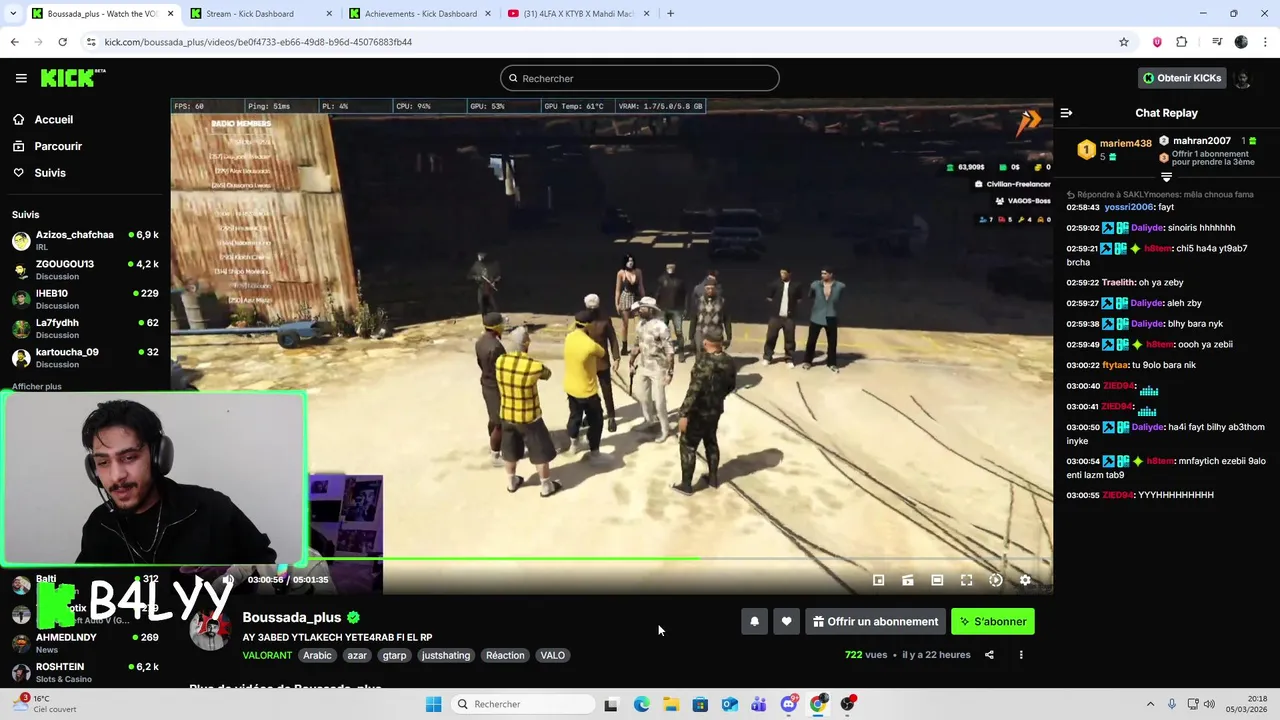Open video player settings gear
This screenshot has height=720, width=1280.
coord(1025,580)
